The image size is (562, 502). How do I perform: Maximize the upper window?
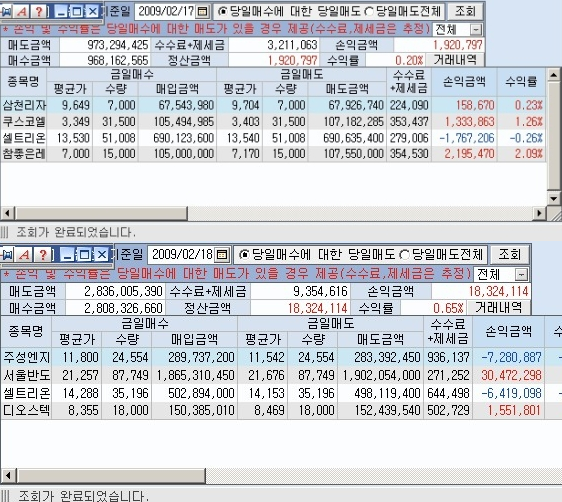77,12
